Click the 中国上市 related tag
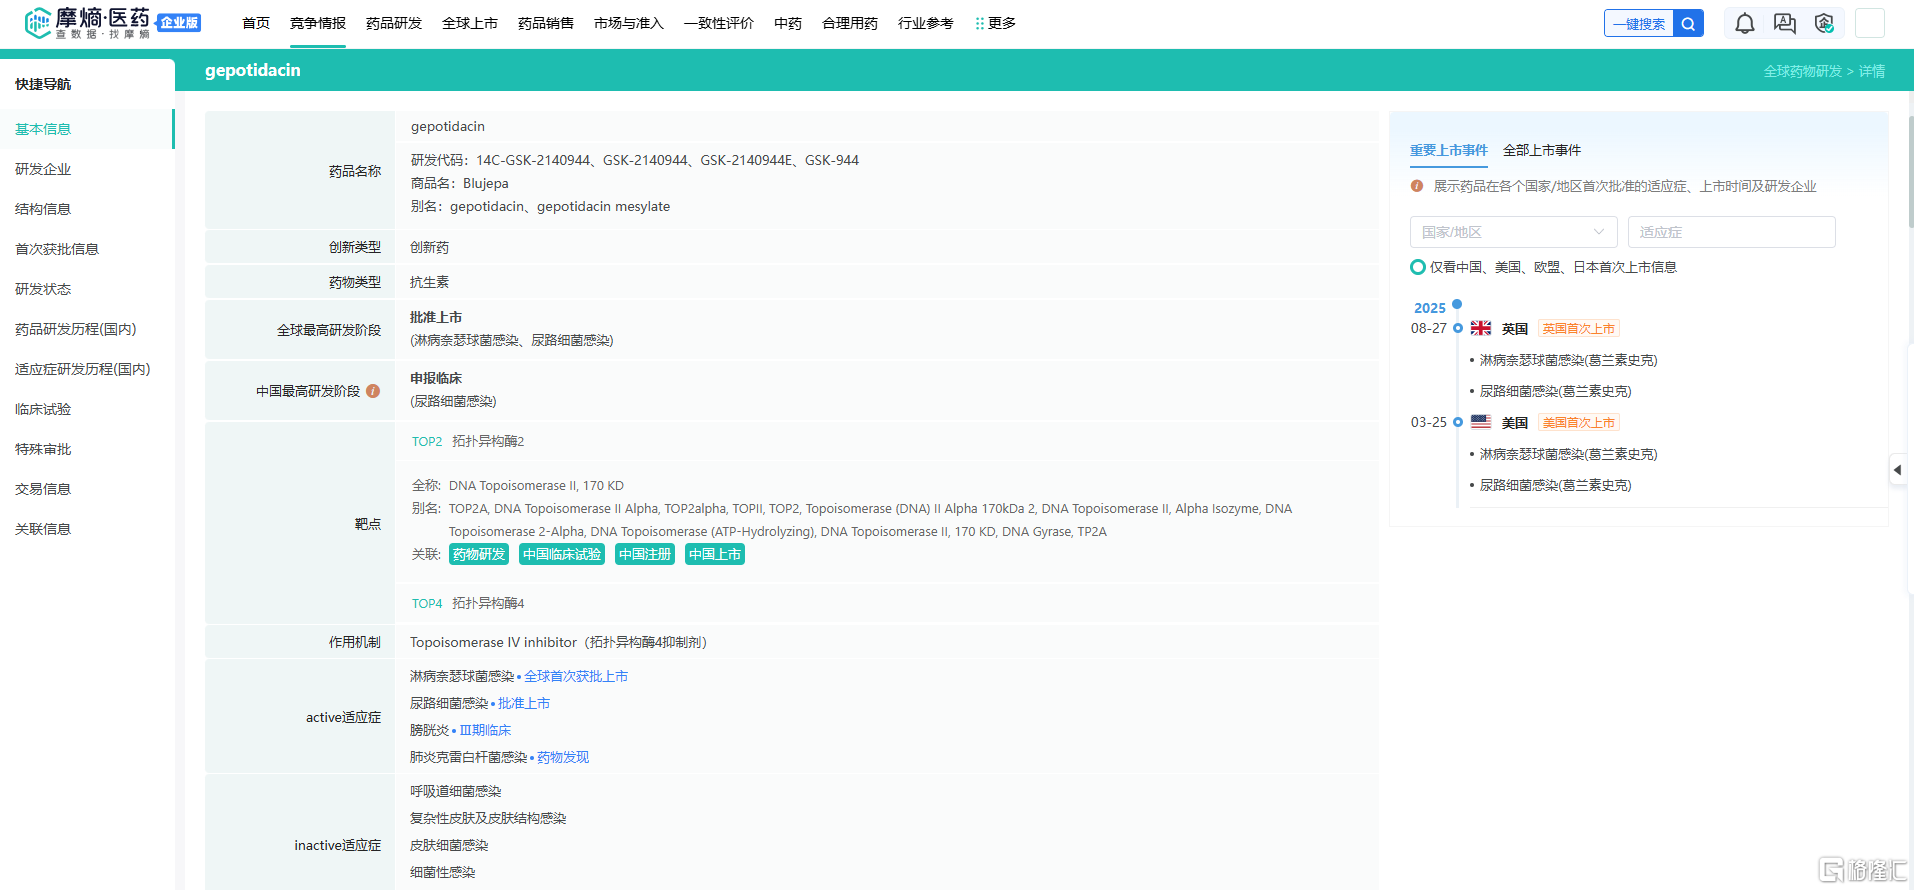 tap(715, 554)
